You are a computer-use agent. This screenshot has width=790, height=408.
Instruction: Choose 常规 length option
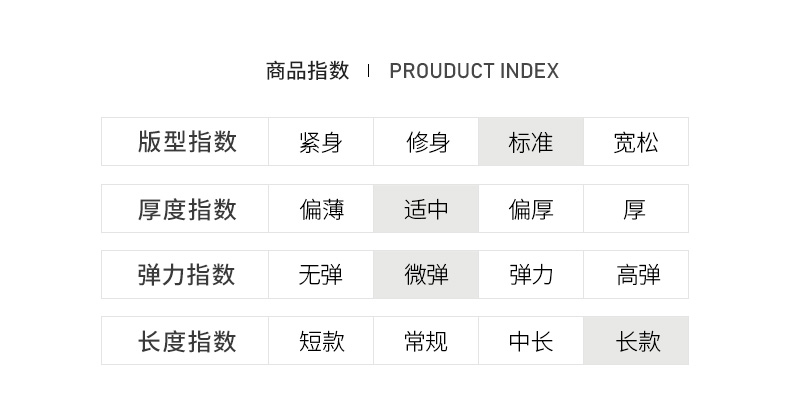tap(427, 341)
